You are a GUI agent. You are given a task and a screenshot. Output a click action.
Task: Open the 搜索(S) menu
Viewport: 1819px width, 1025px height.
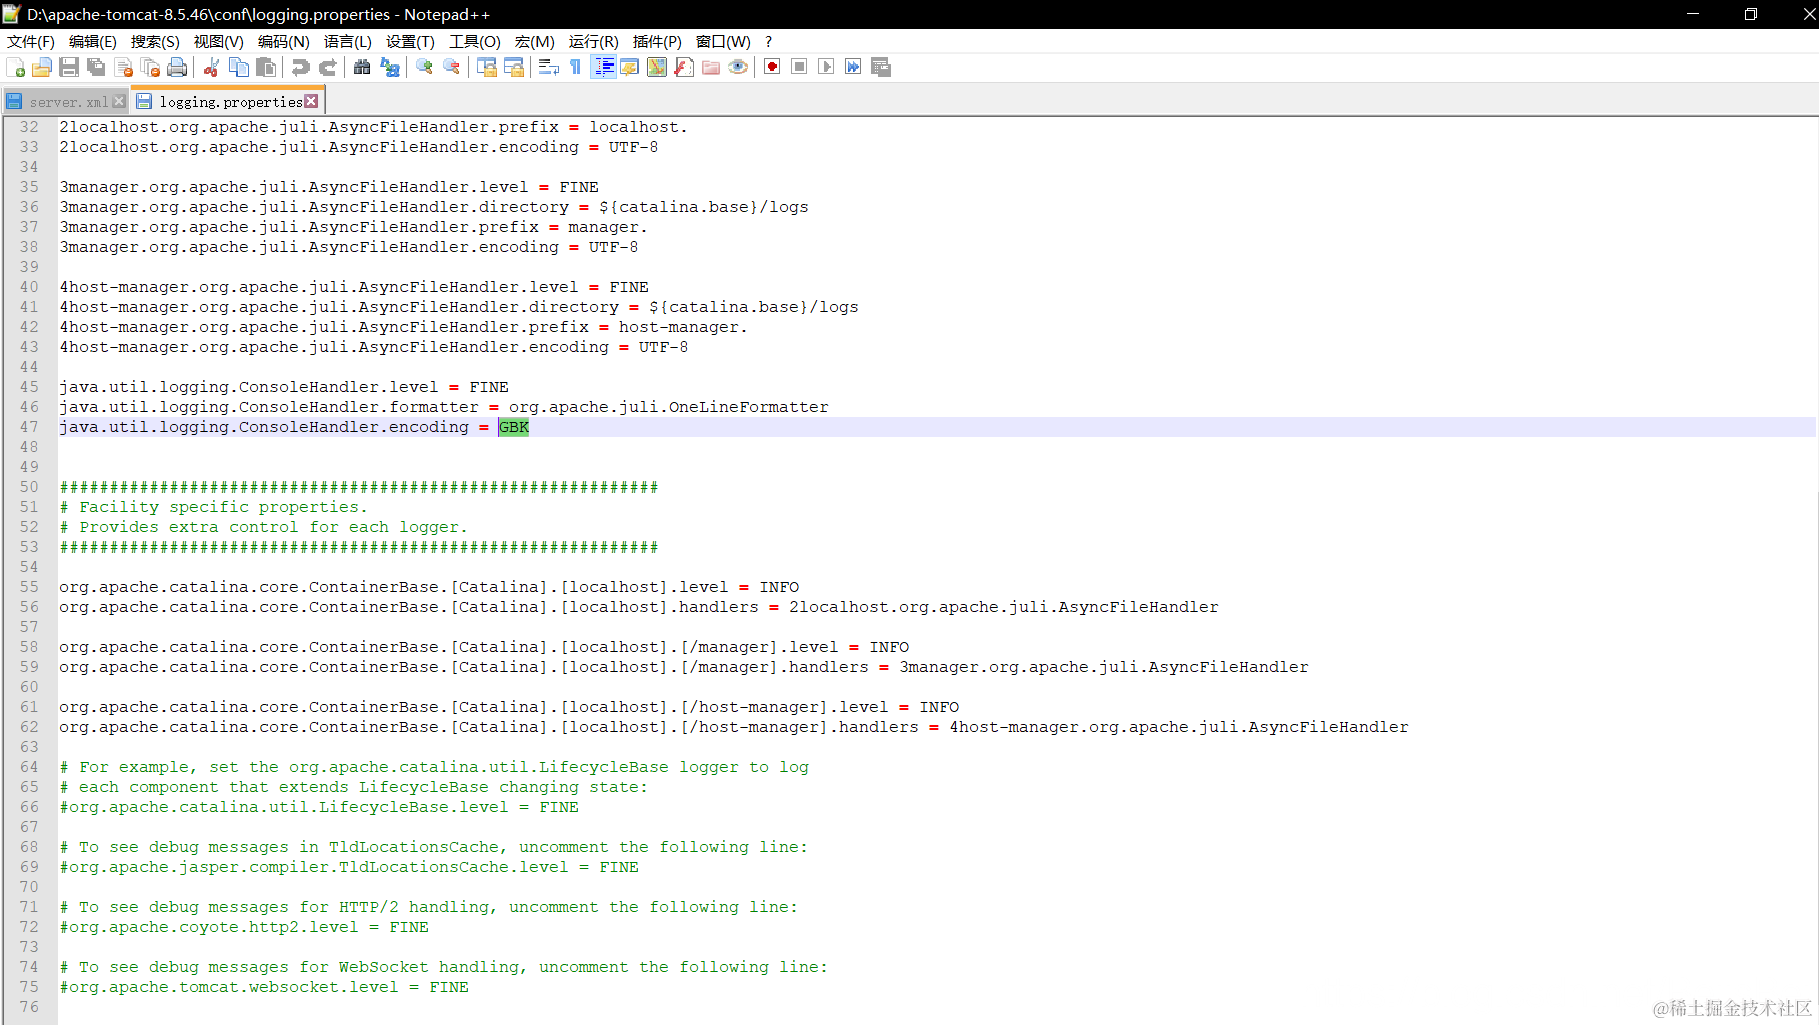click(x=155, y=42)
